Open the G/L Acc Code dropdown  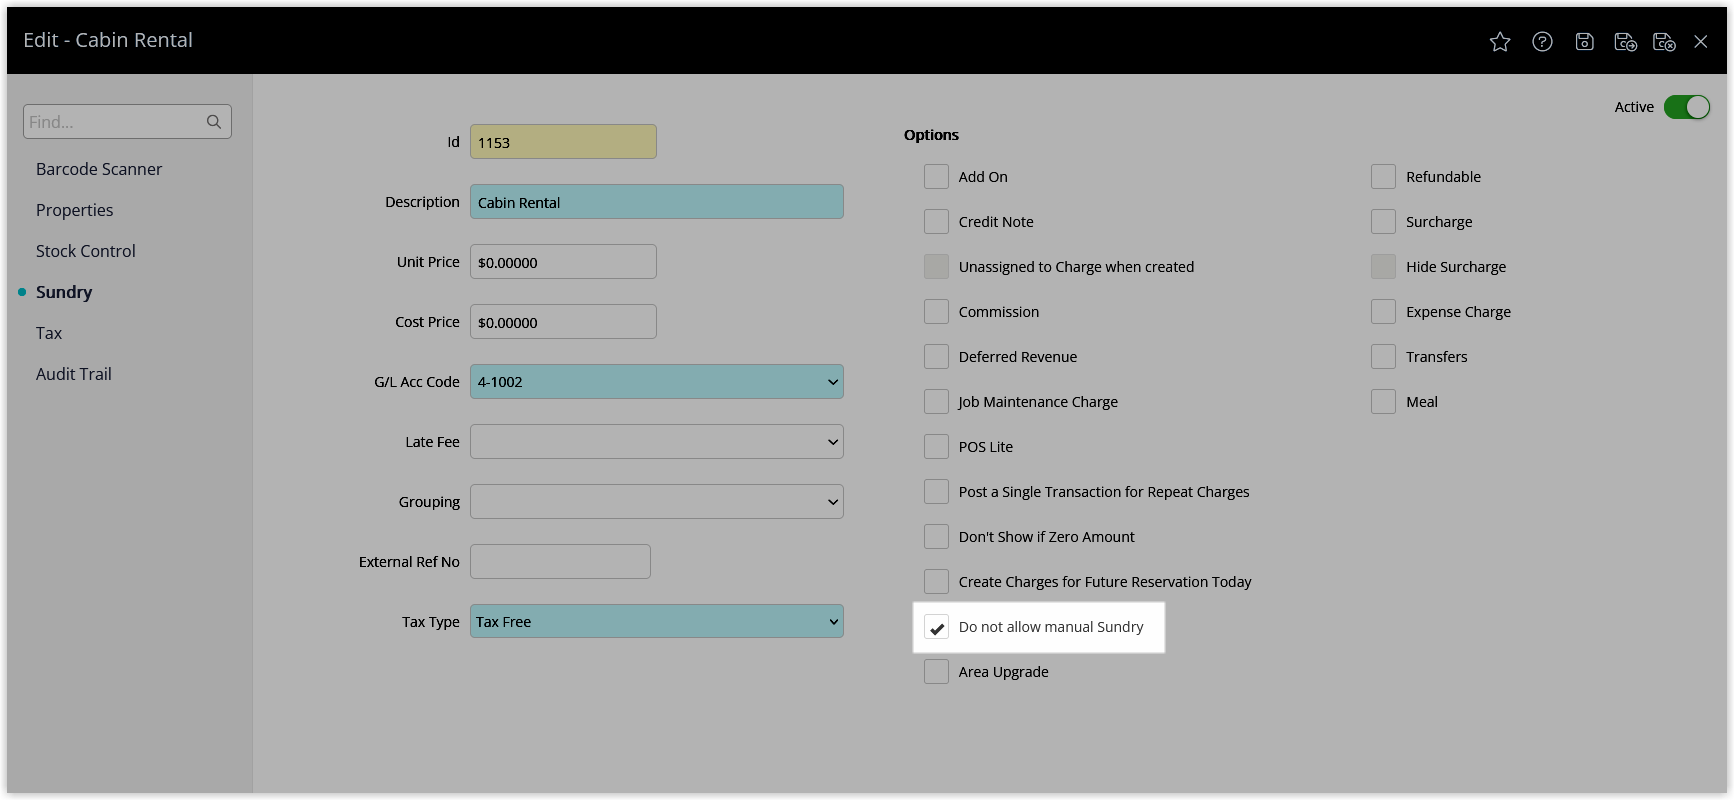657,382
